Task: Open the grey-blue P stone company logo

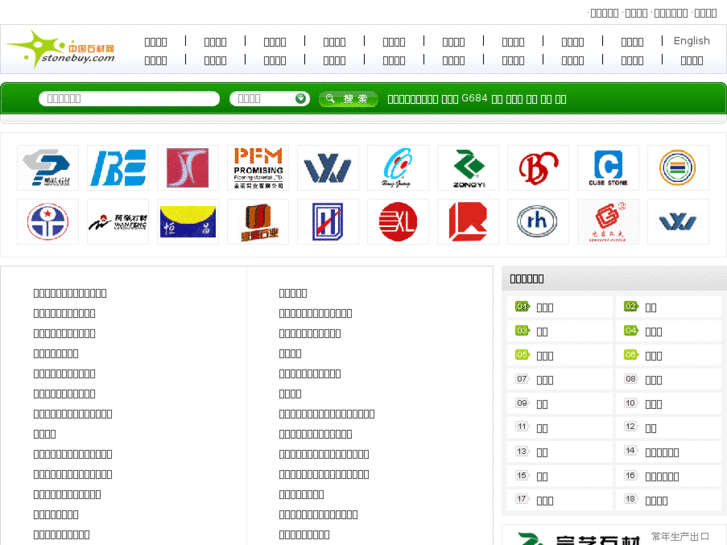Action: (x=48, y=168)
